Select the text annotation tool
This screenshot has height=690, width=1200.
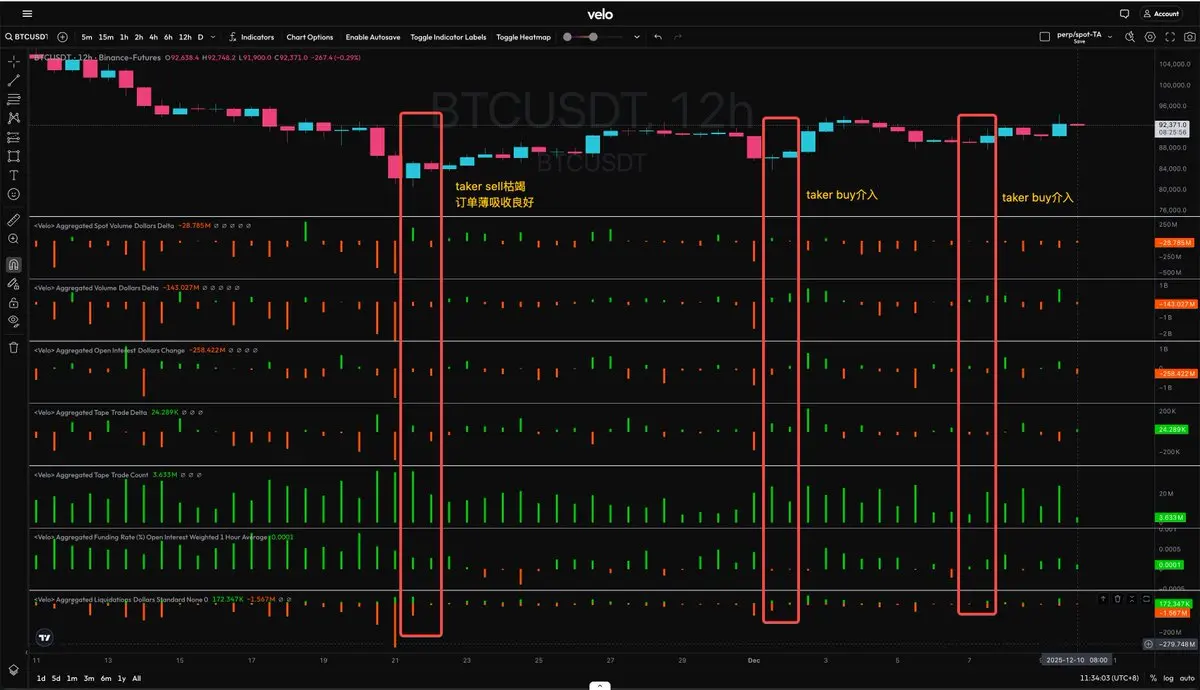click(14, 175)
